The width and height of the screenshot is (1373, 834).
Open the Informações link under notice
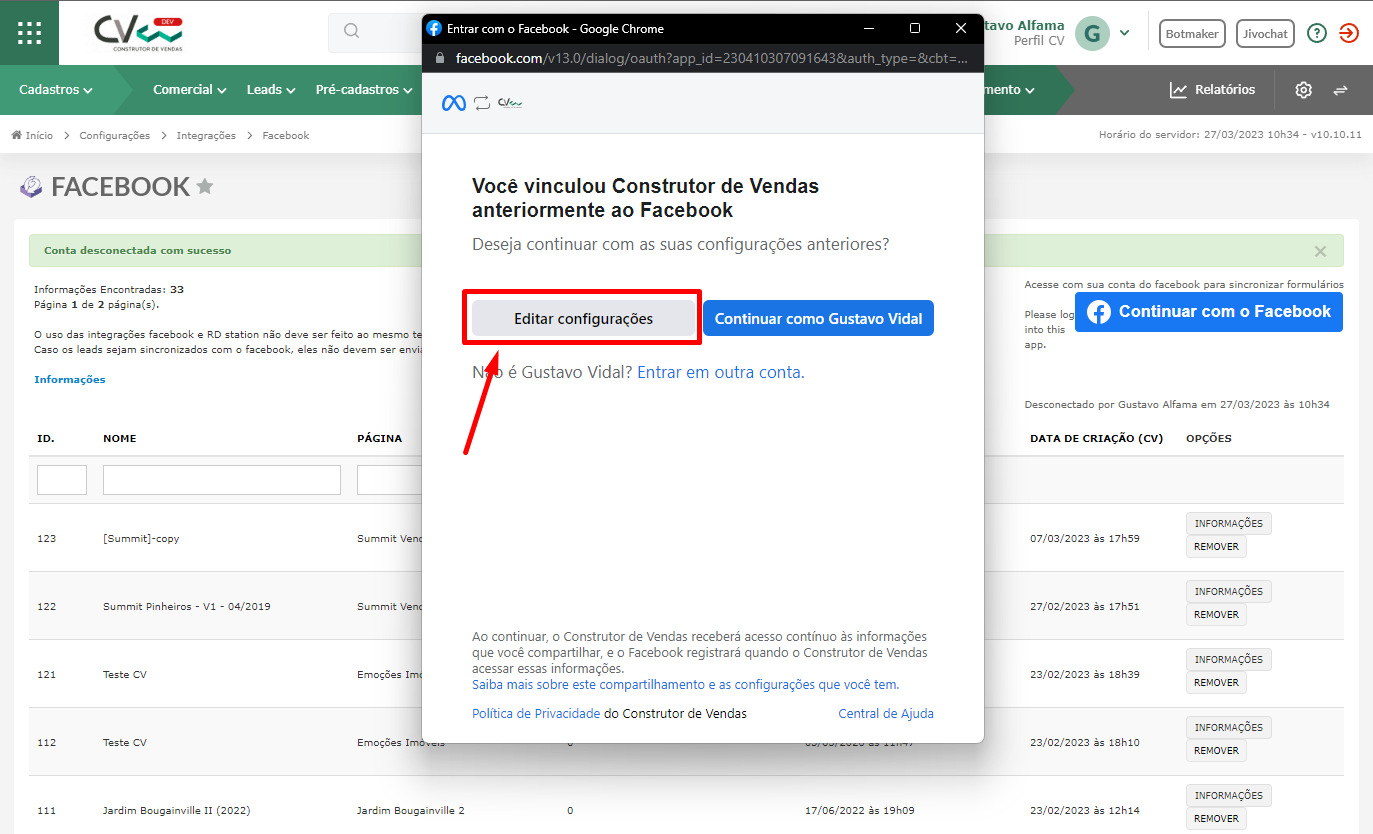(x=70, y=379)
